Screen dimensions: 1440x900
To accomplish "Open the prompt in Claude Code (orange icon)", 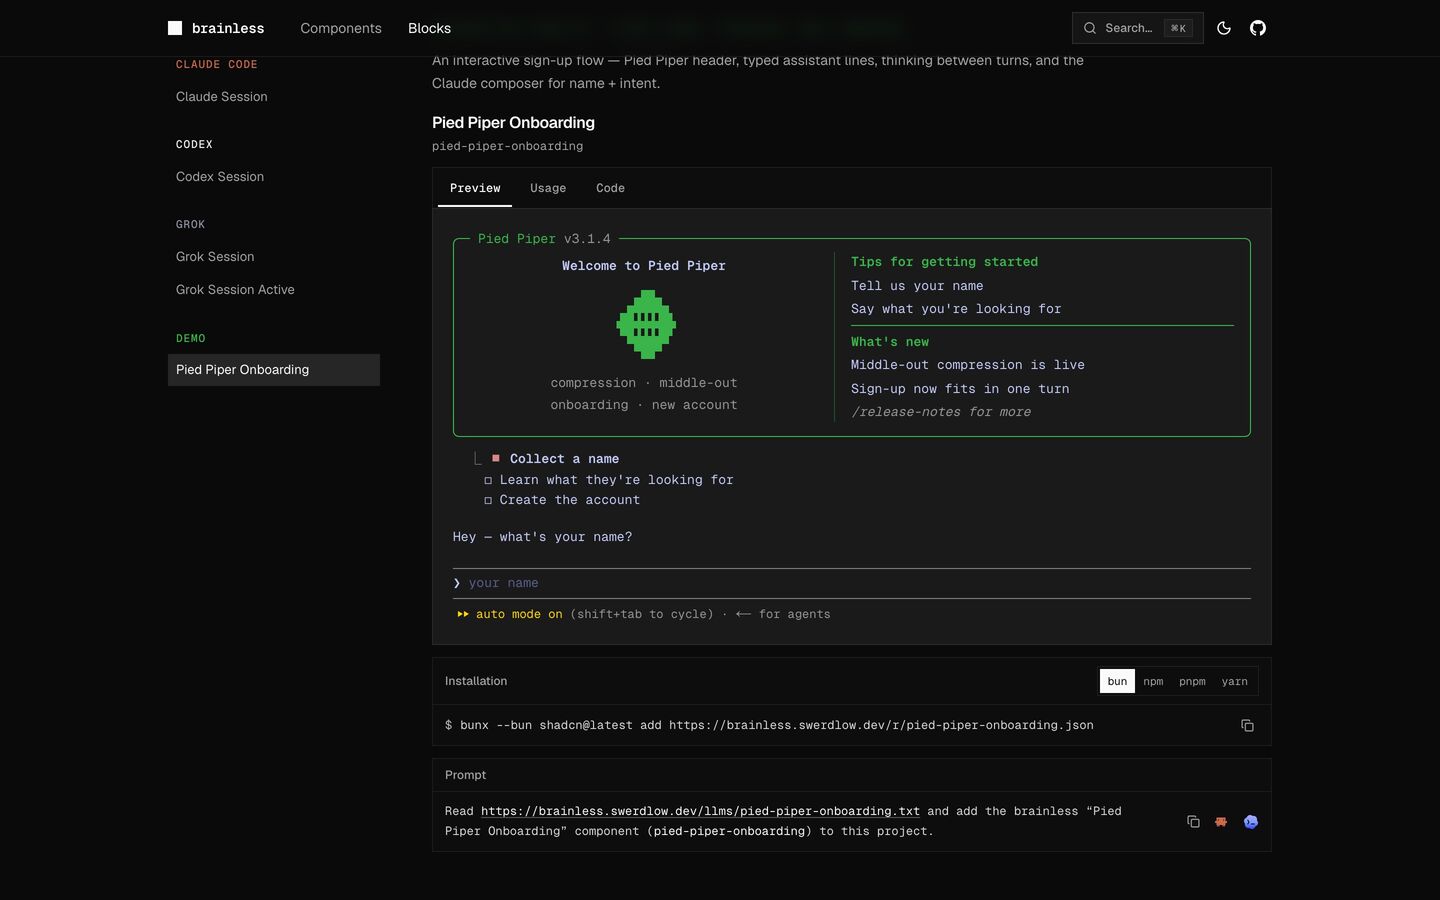I will 1221,821.
